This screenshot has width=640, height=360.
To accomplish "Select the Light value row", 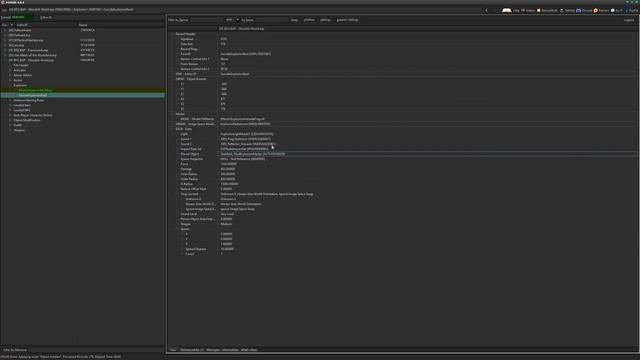I will pos(402,134).
